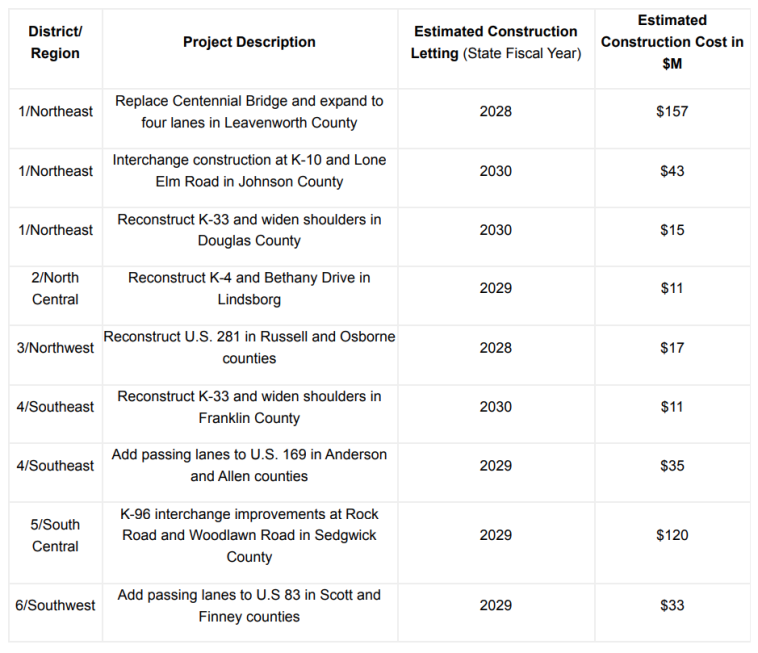This screenshot has width=758, height=653.
Task: Click the $43 cost cell
Action: click(672, 171)
